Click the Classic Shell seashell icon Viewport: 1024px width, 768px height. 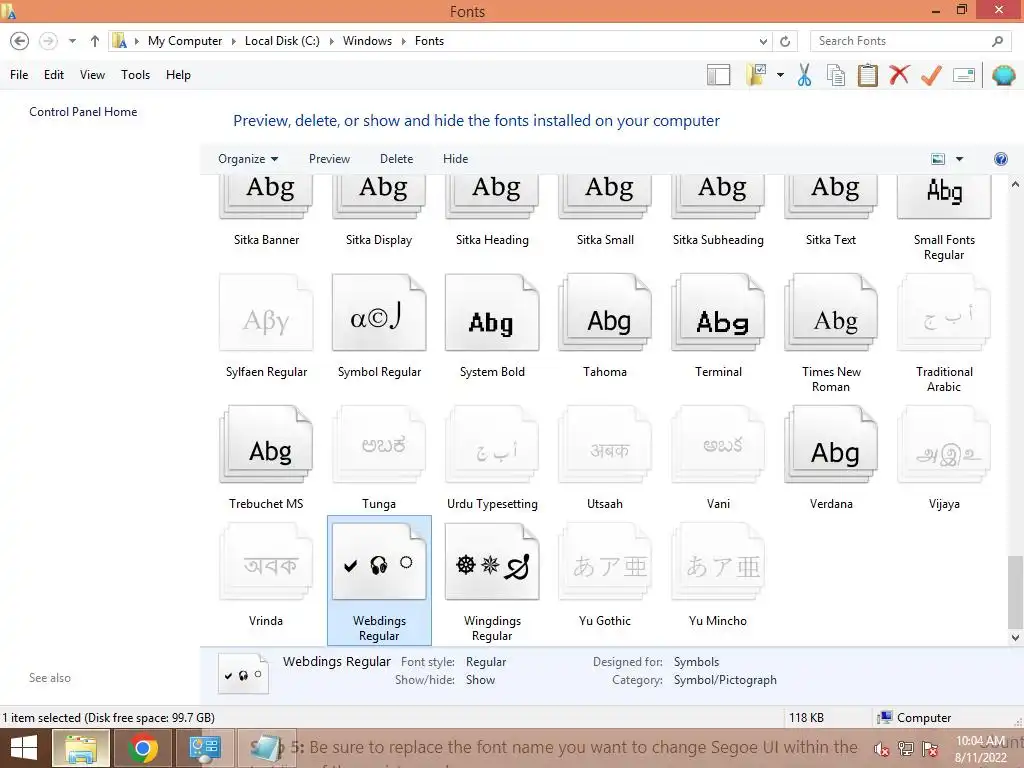1004,75
